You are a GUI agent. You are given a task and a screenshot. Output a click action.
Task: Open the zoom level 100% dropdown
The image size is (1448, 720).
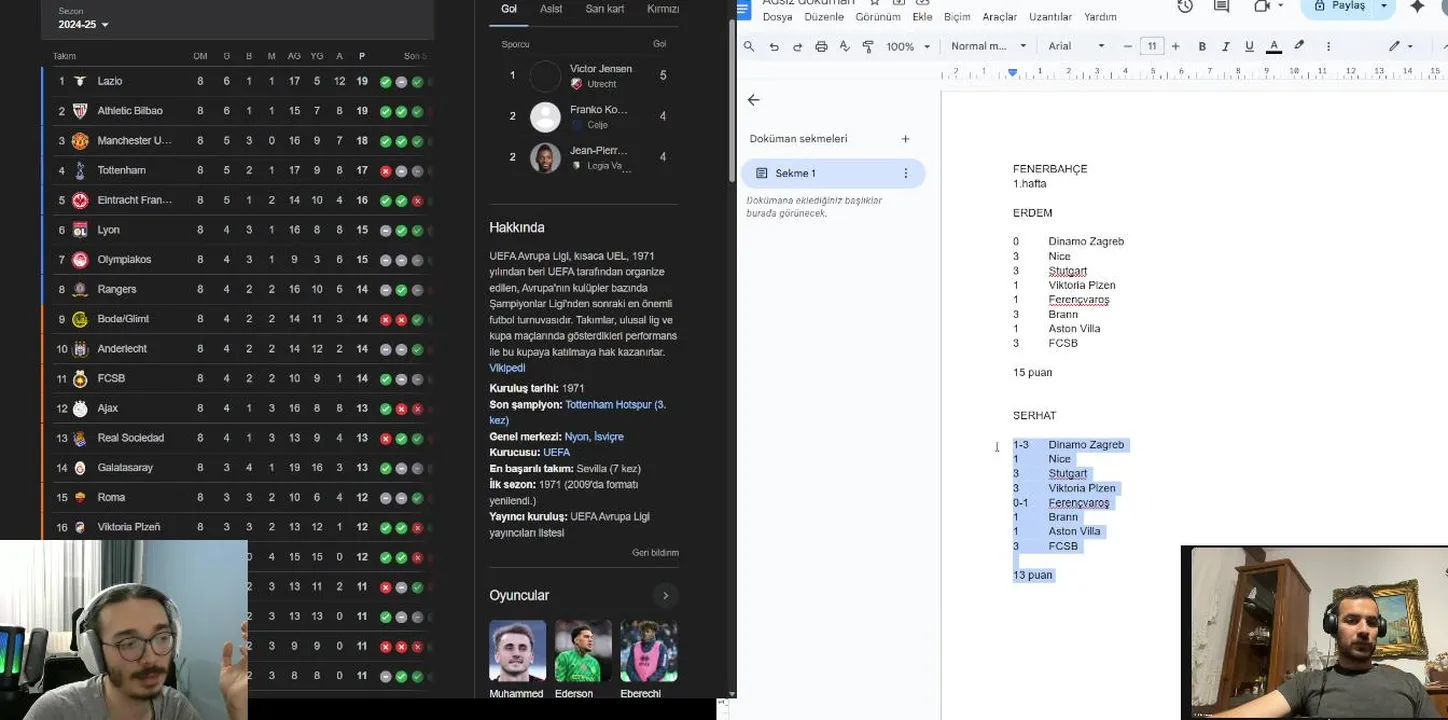tap(908, 46)
